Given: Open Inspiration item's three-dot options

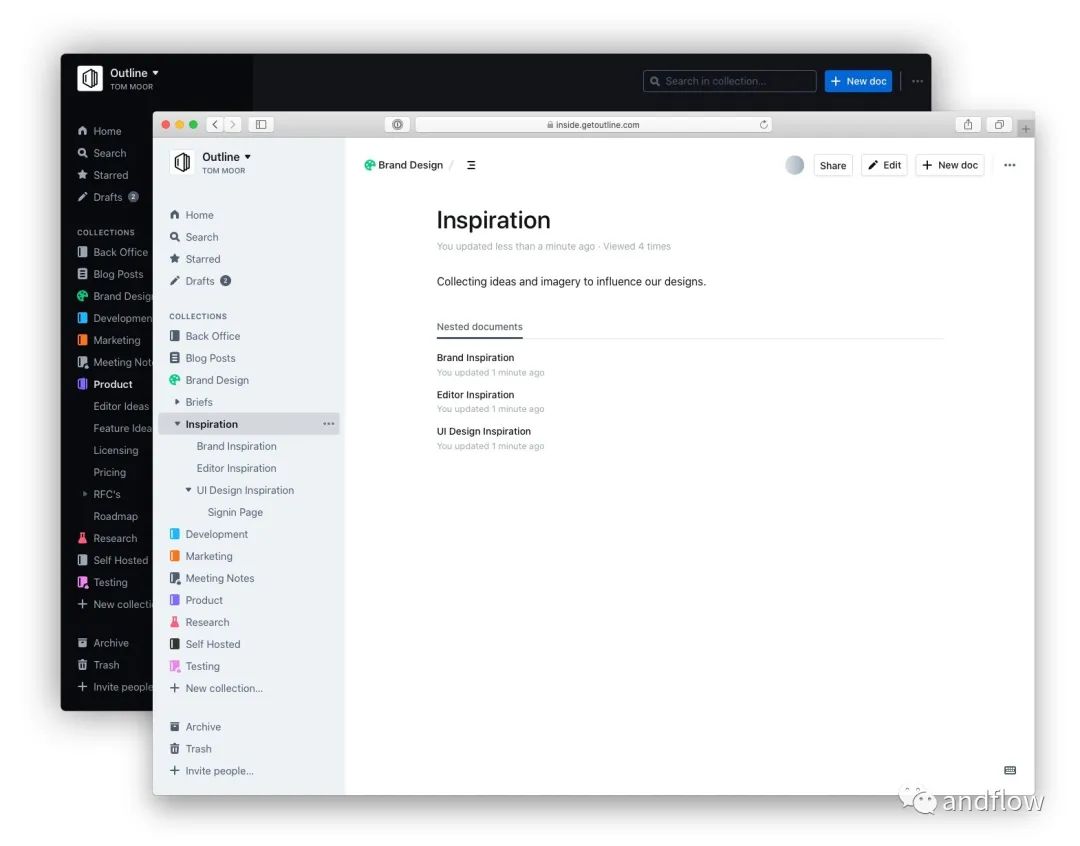Looking at the screenshot, I should [329, 424].
